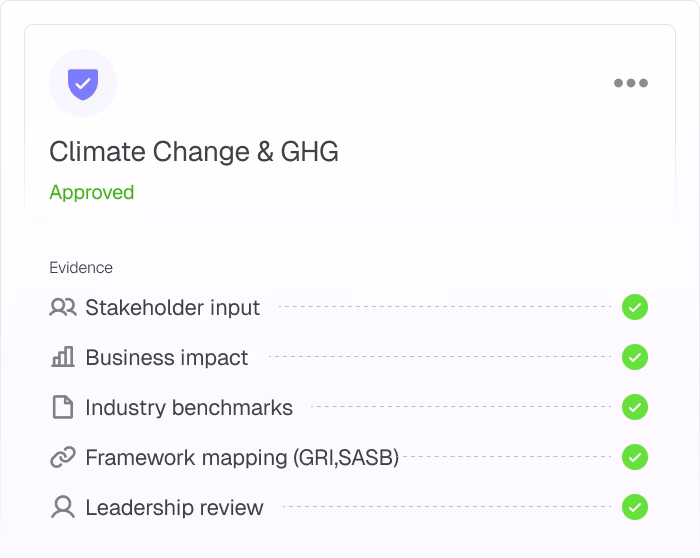Click the purple shield check icon
The width and height of the screenshot is (700, 558).
[83, 83]
